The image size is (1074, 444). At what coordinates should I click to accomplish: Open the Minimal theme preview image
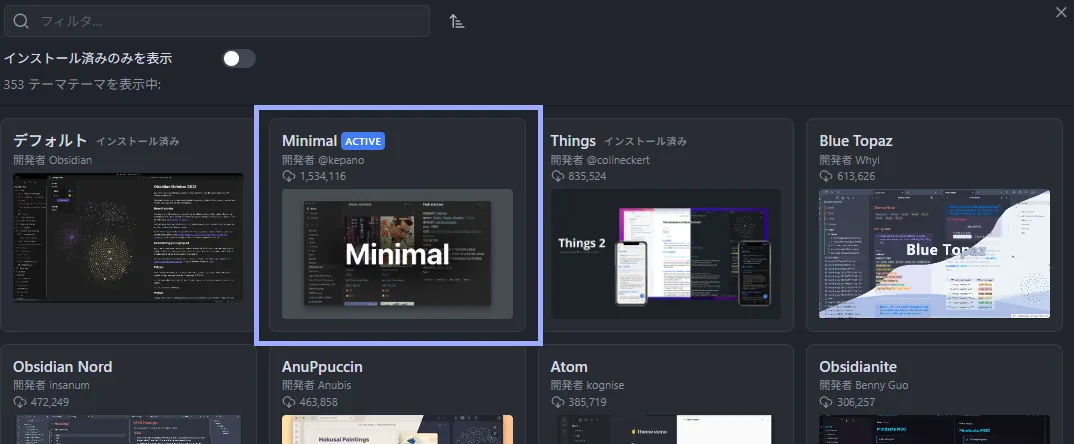click(x=397, y=254)
